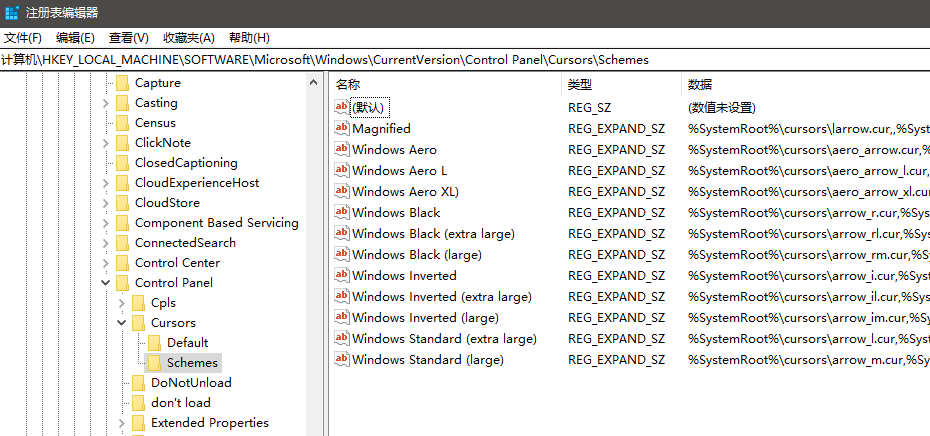
Task: Click the string icon beside Windows Aero XL)
Action: click(342, 191)
